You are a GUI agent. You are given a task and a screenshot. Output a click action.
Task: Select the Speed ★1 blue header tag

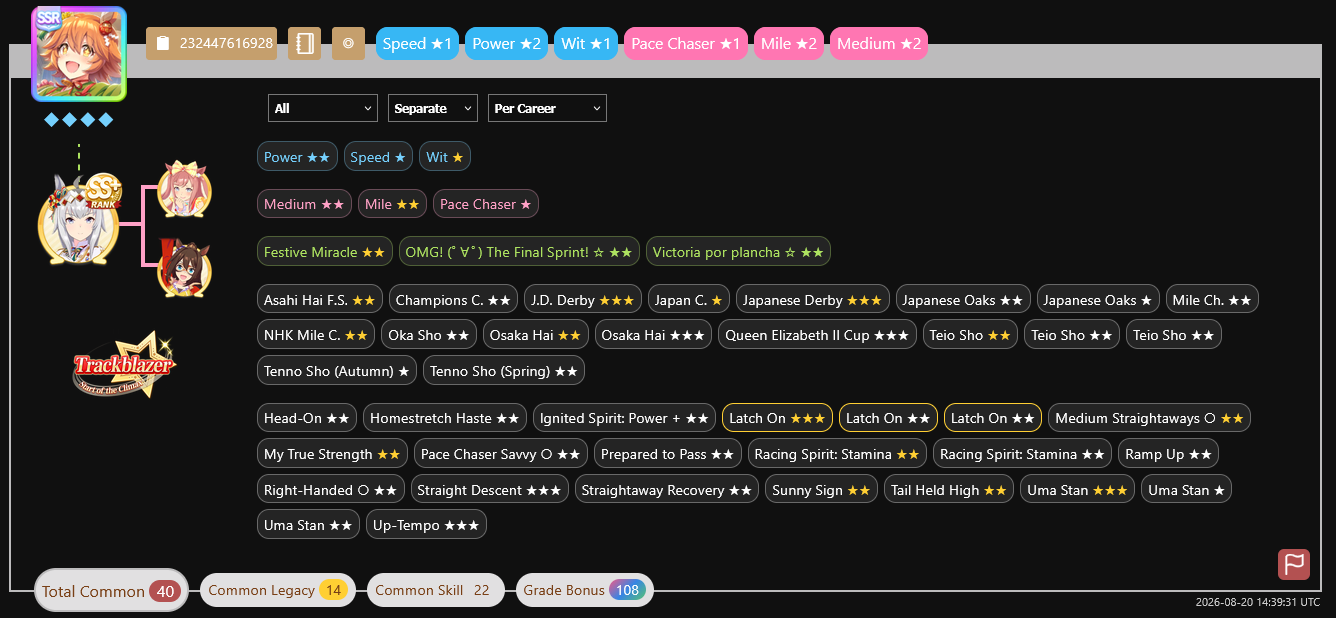point(418,43)
